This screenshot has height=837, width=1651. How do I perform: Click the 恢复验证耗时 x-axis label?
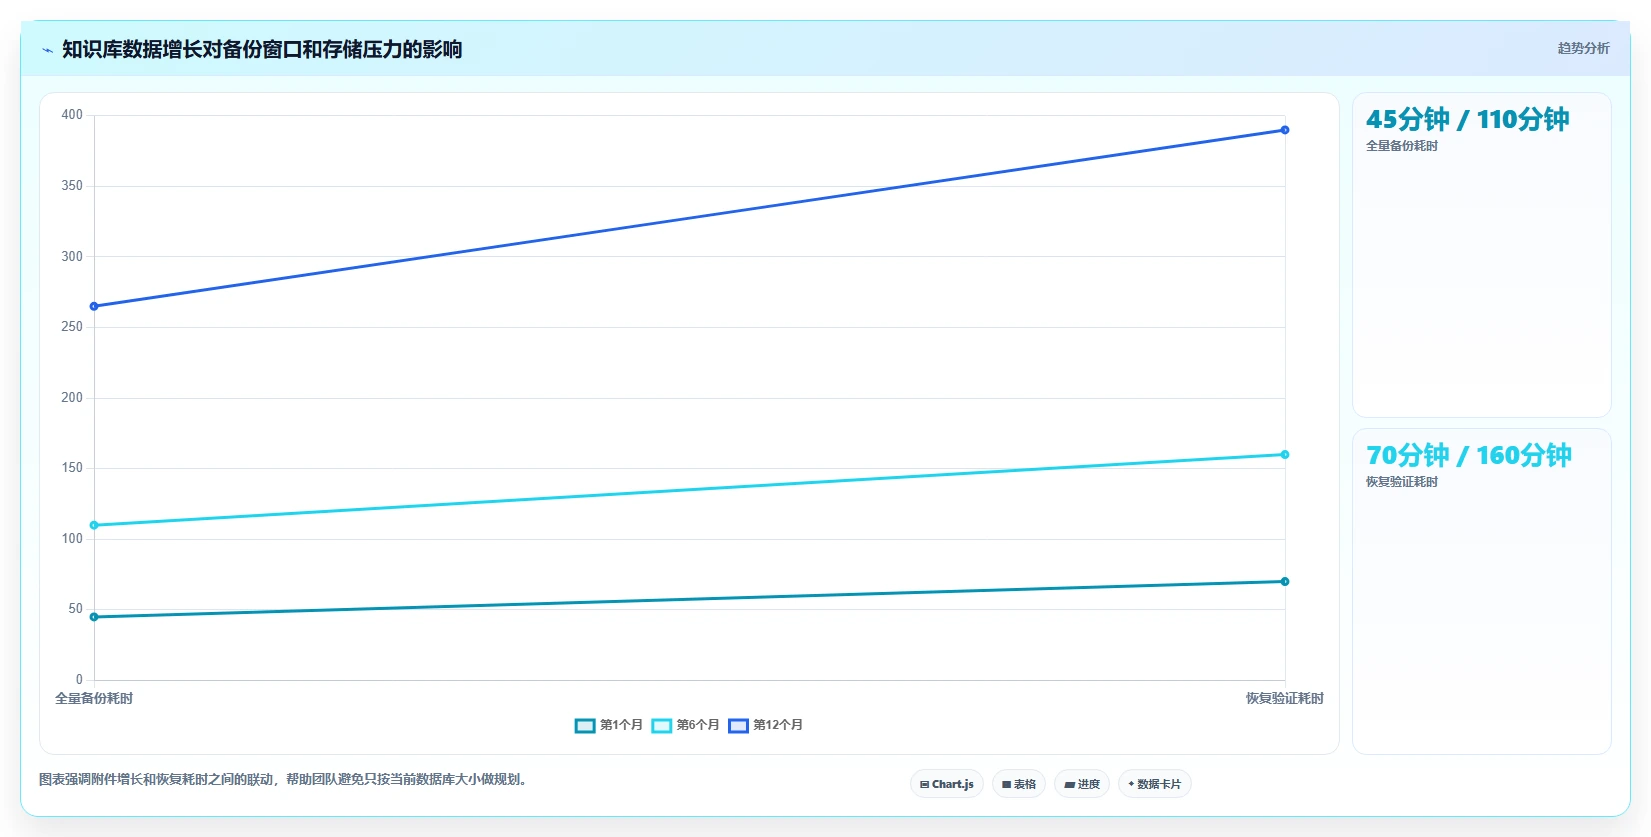pyautogui.click(x=1285, y=699)
